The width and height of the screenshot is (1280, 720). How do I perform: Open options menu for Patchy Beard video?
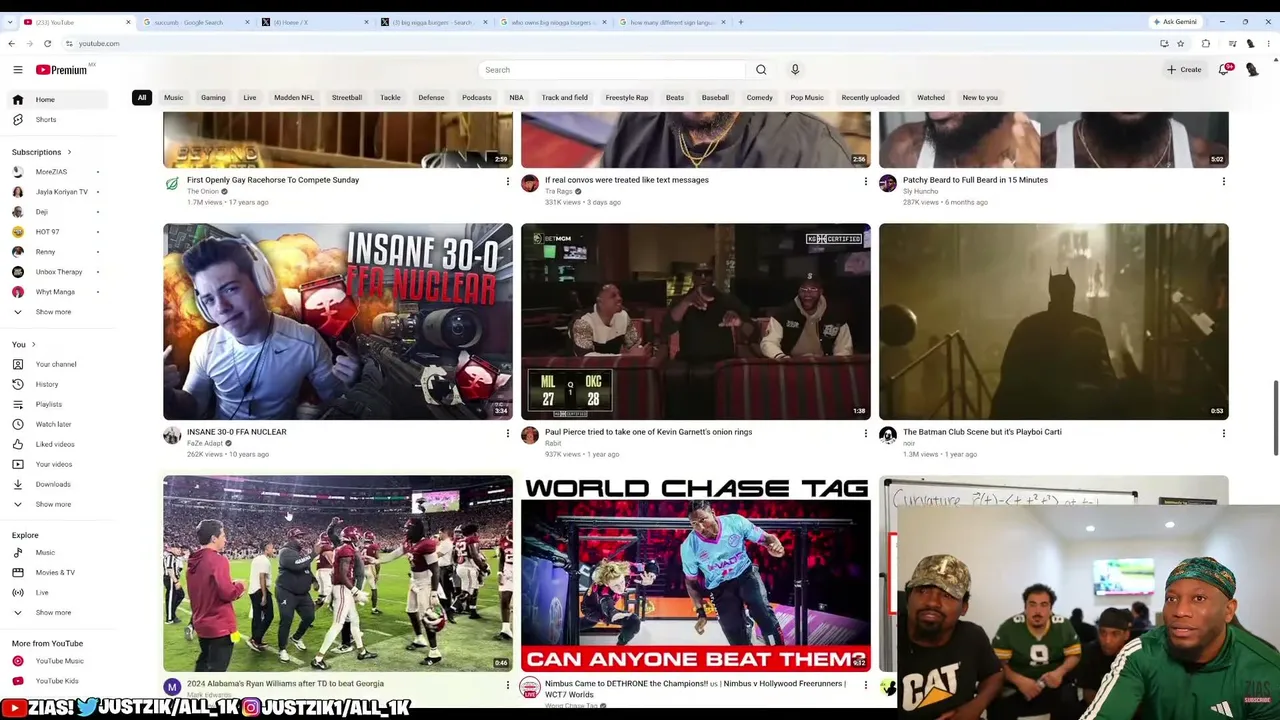click(1223, 181)
